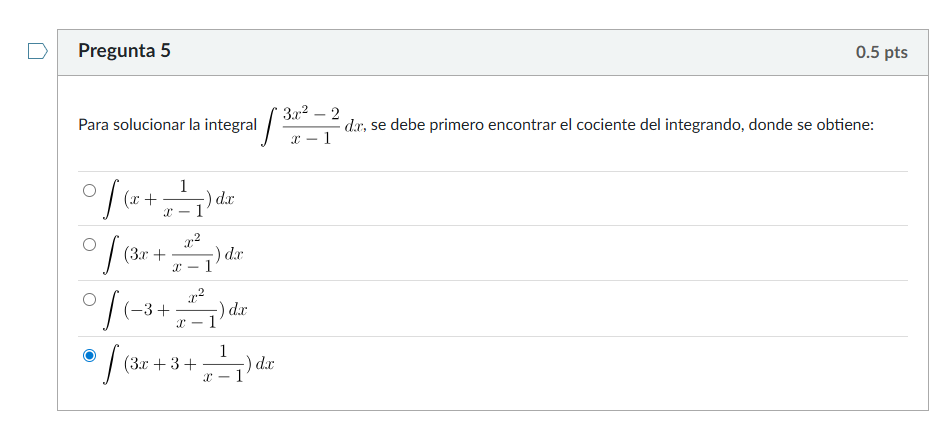Click the text "Para solucionar la integral"
The image size is (951, 428).
tap(167, 127)
